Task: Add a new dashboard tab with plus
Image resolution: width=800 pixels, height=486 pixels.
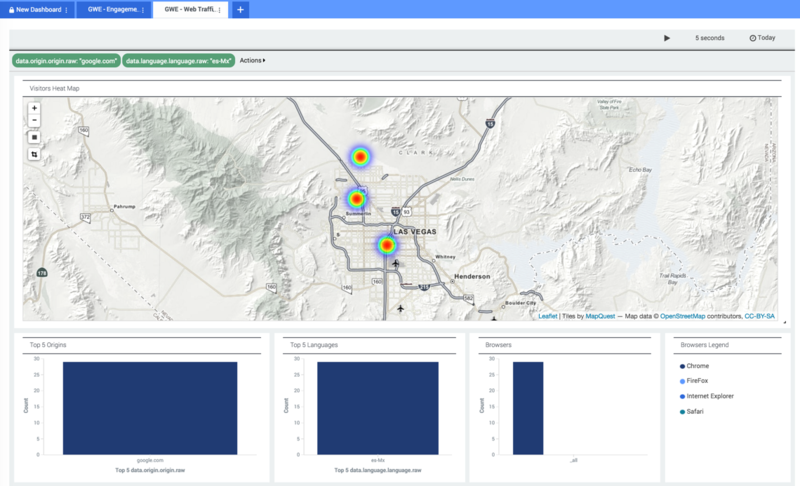Action: click(x=240, y=9)
